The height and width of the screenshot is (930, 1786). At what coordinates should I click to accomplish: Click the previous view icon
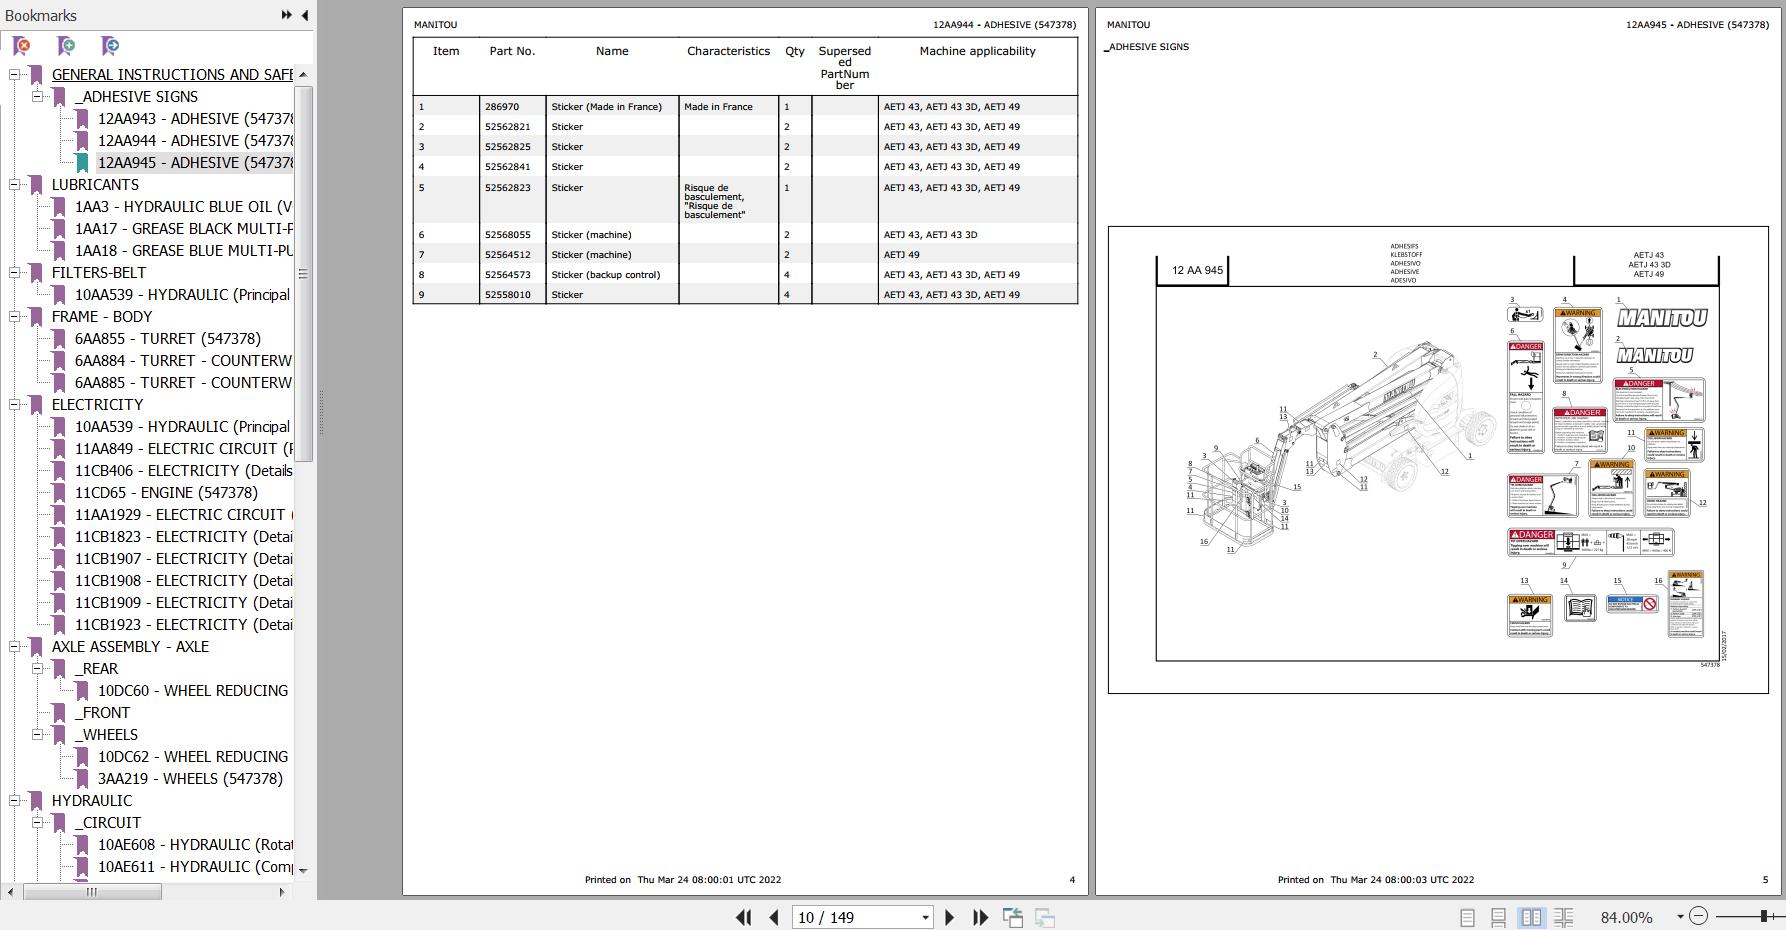coord(1012,917)
